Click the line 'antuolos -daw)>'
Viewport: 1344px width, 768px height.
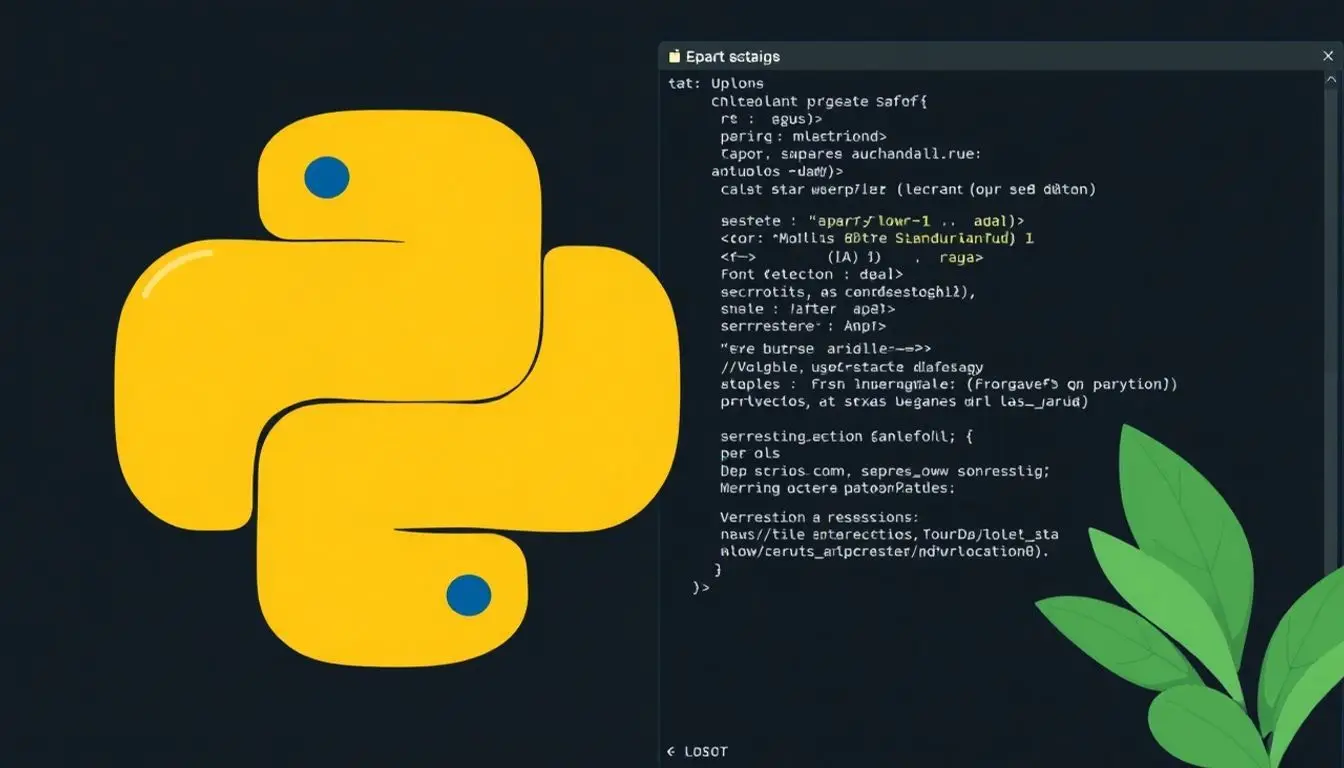[x=777, y=171]
